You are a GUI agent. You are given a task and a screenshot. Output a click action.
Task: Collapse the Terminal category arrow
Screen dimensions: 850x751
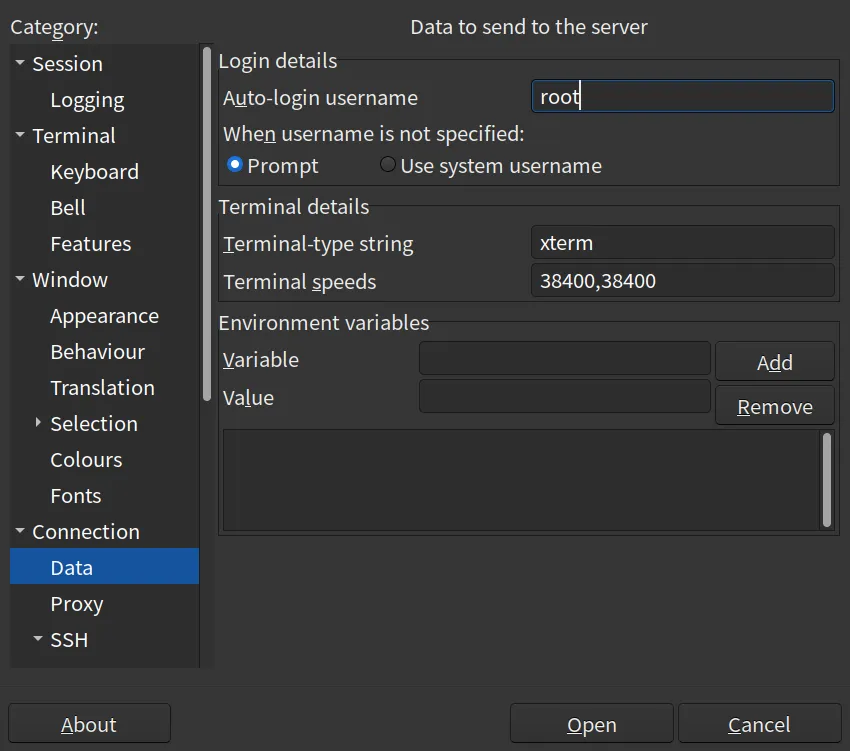[x=20, y=136]
